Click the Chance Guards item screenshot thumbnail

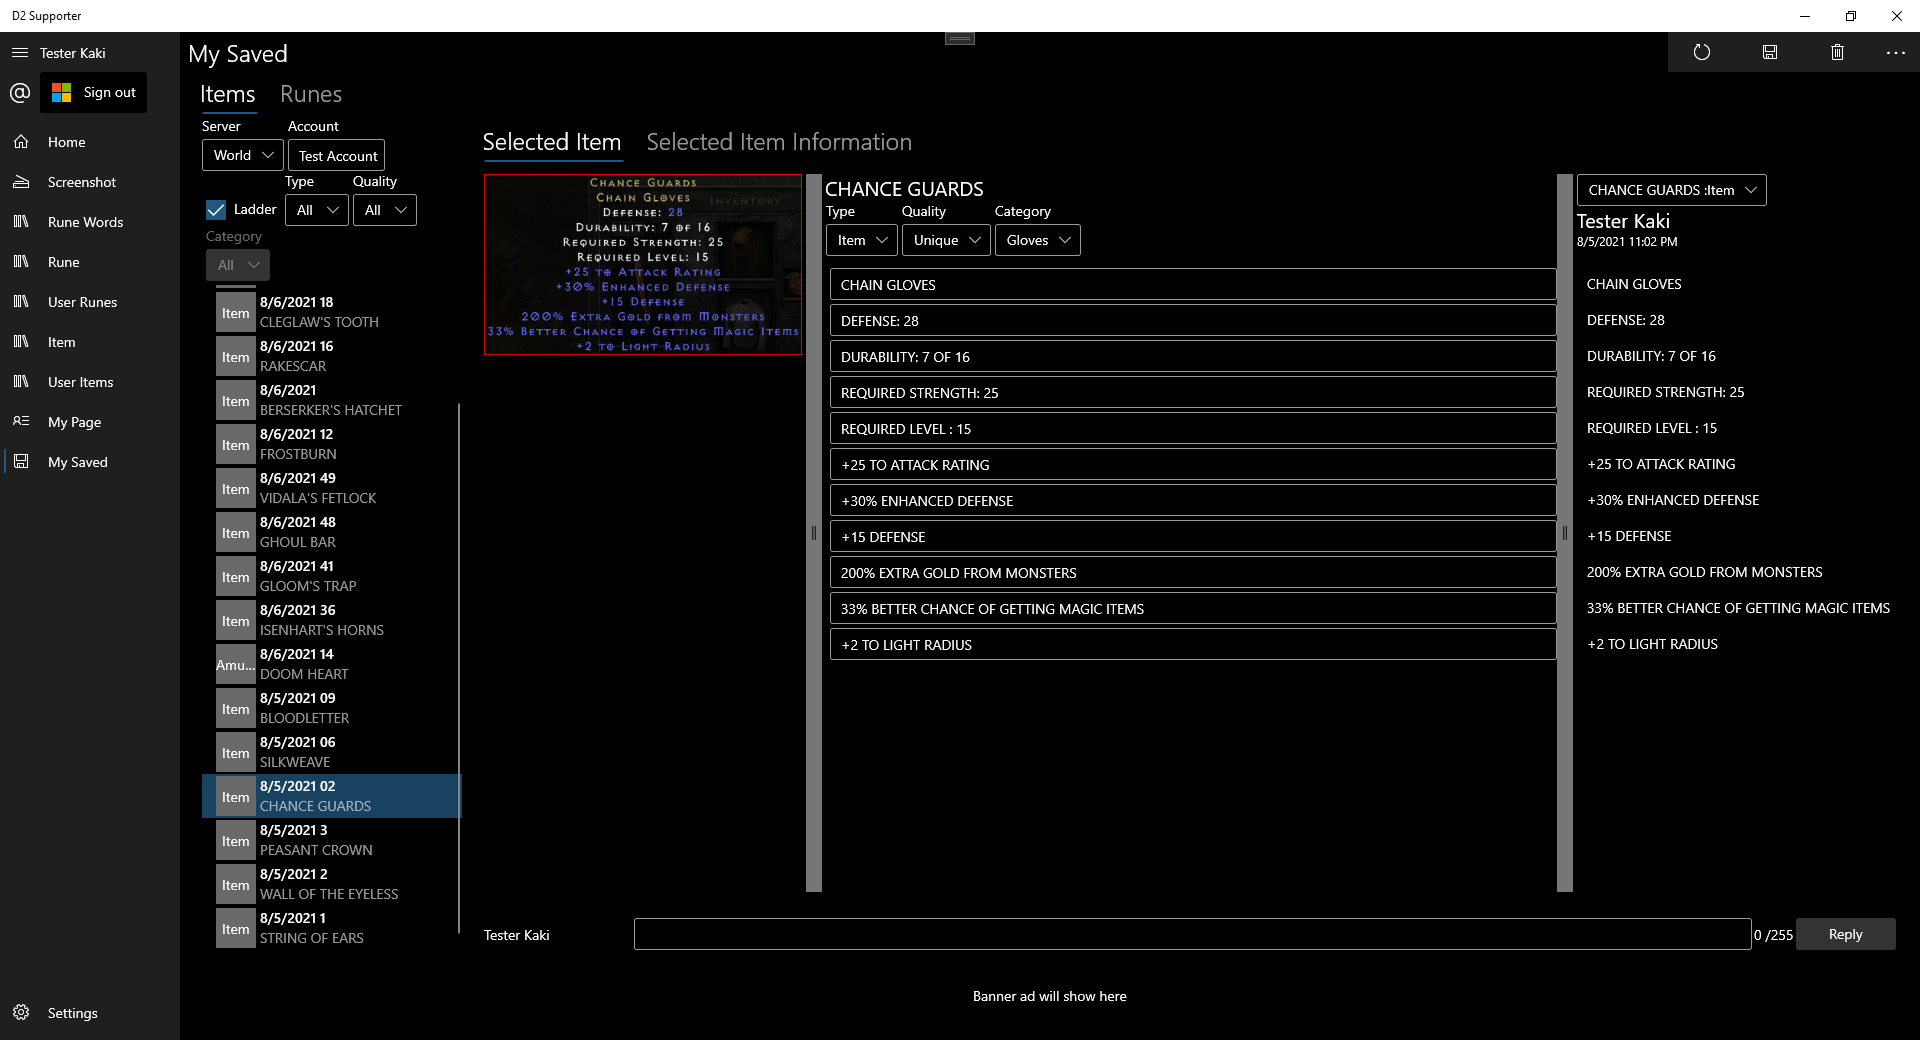(x=643, y=265)
